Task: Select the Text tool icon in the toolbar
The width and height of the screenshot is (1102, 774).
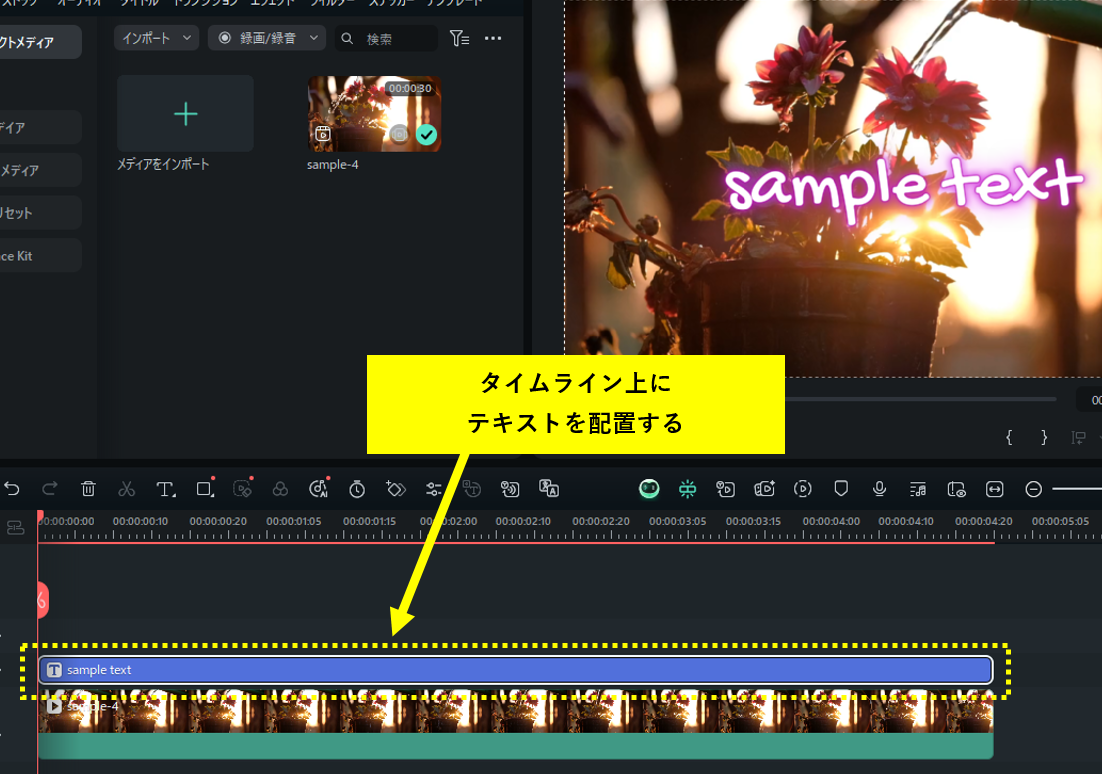Action: tap(165, 488)
